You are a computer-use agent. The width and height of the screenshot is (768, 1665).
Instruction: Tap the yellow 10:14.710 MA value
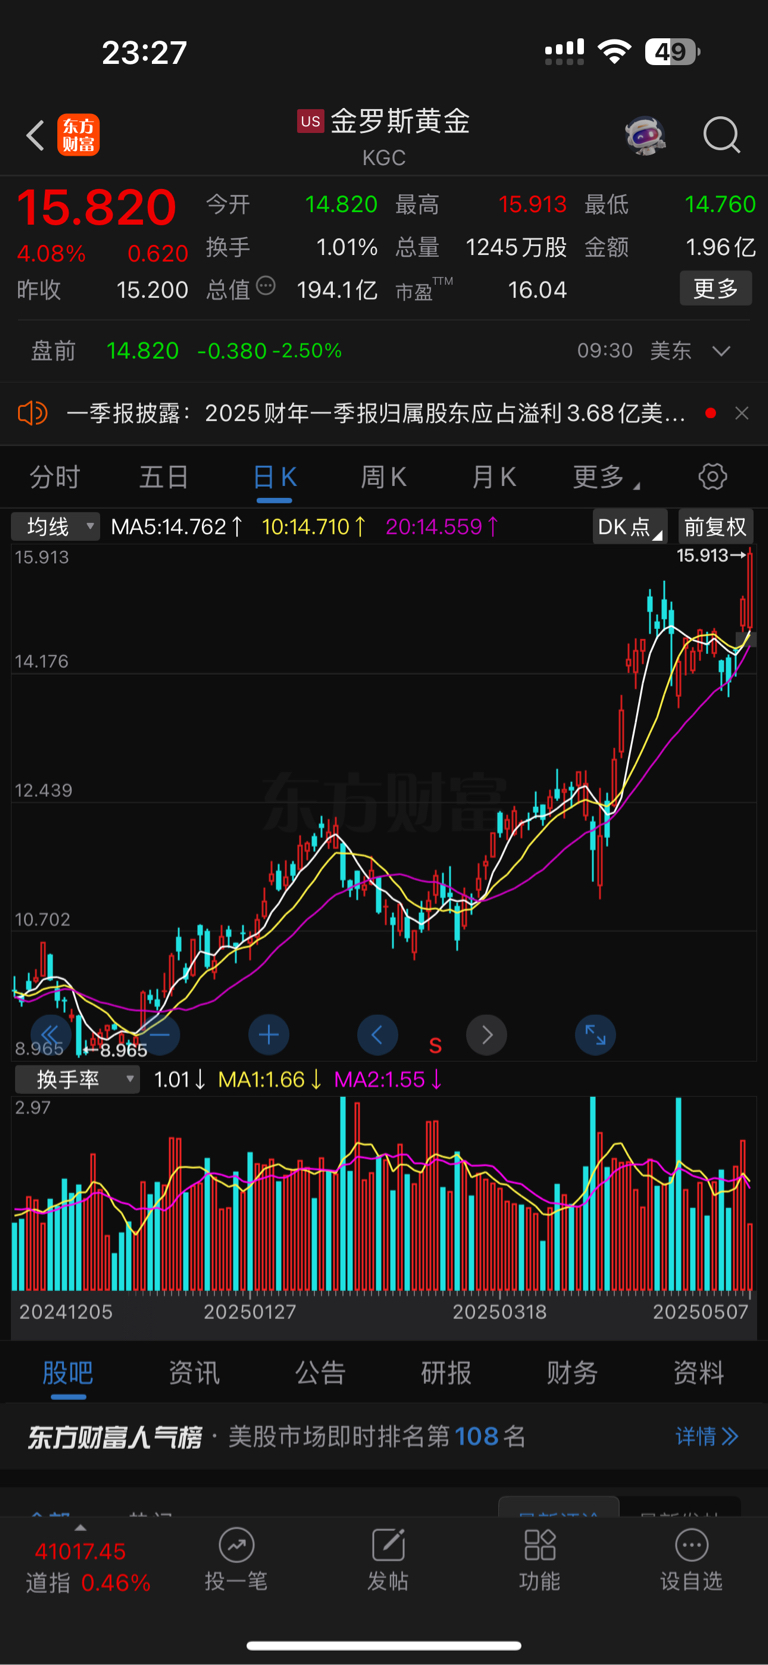[314, 527]
